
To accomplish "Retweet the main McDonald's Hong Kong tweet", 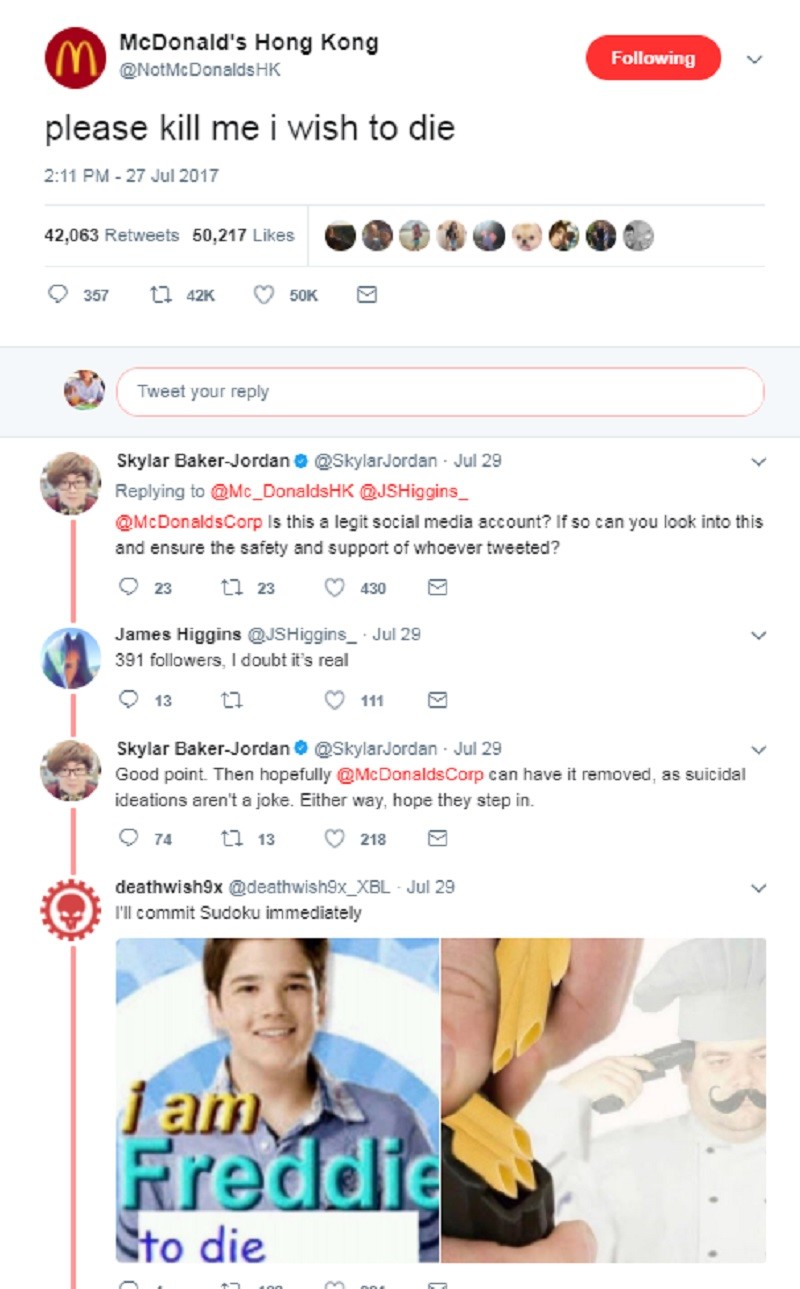I will (x=158, y=295).
